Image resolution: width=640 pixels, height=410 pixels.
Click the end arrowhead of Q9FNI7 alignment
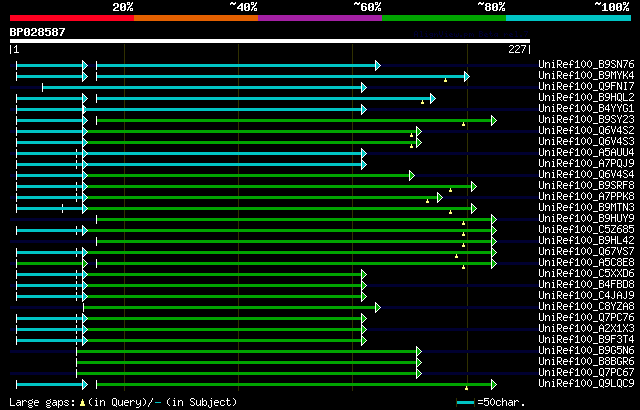364,87
